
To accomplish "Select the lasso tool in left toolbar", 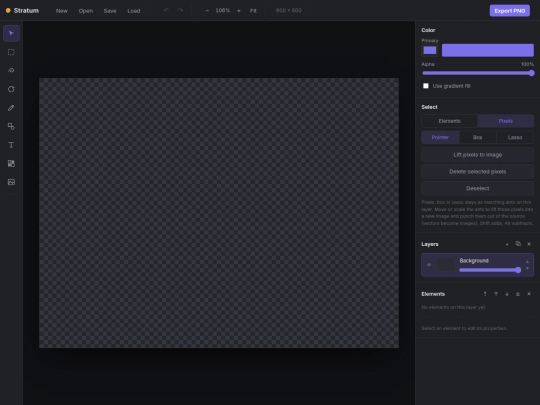I will pyautogui.click(x=11, y=71).
